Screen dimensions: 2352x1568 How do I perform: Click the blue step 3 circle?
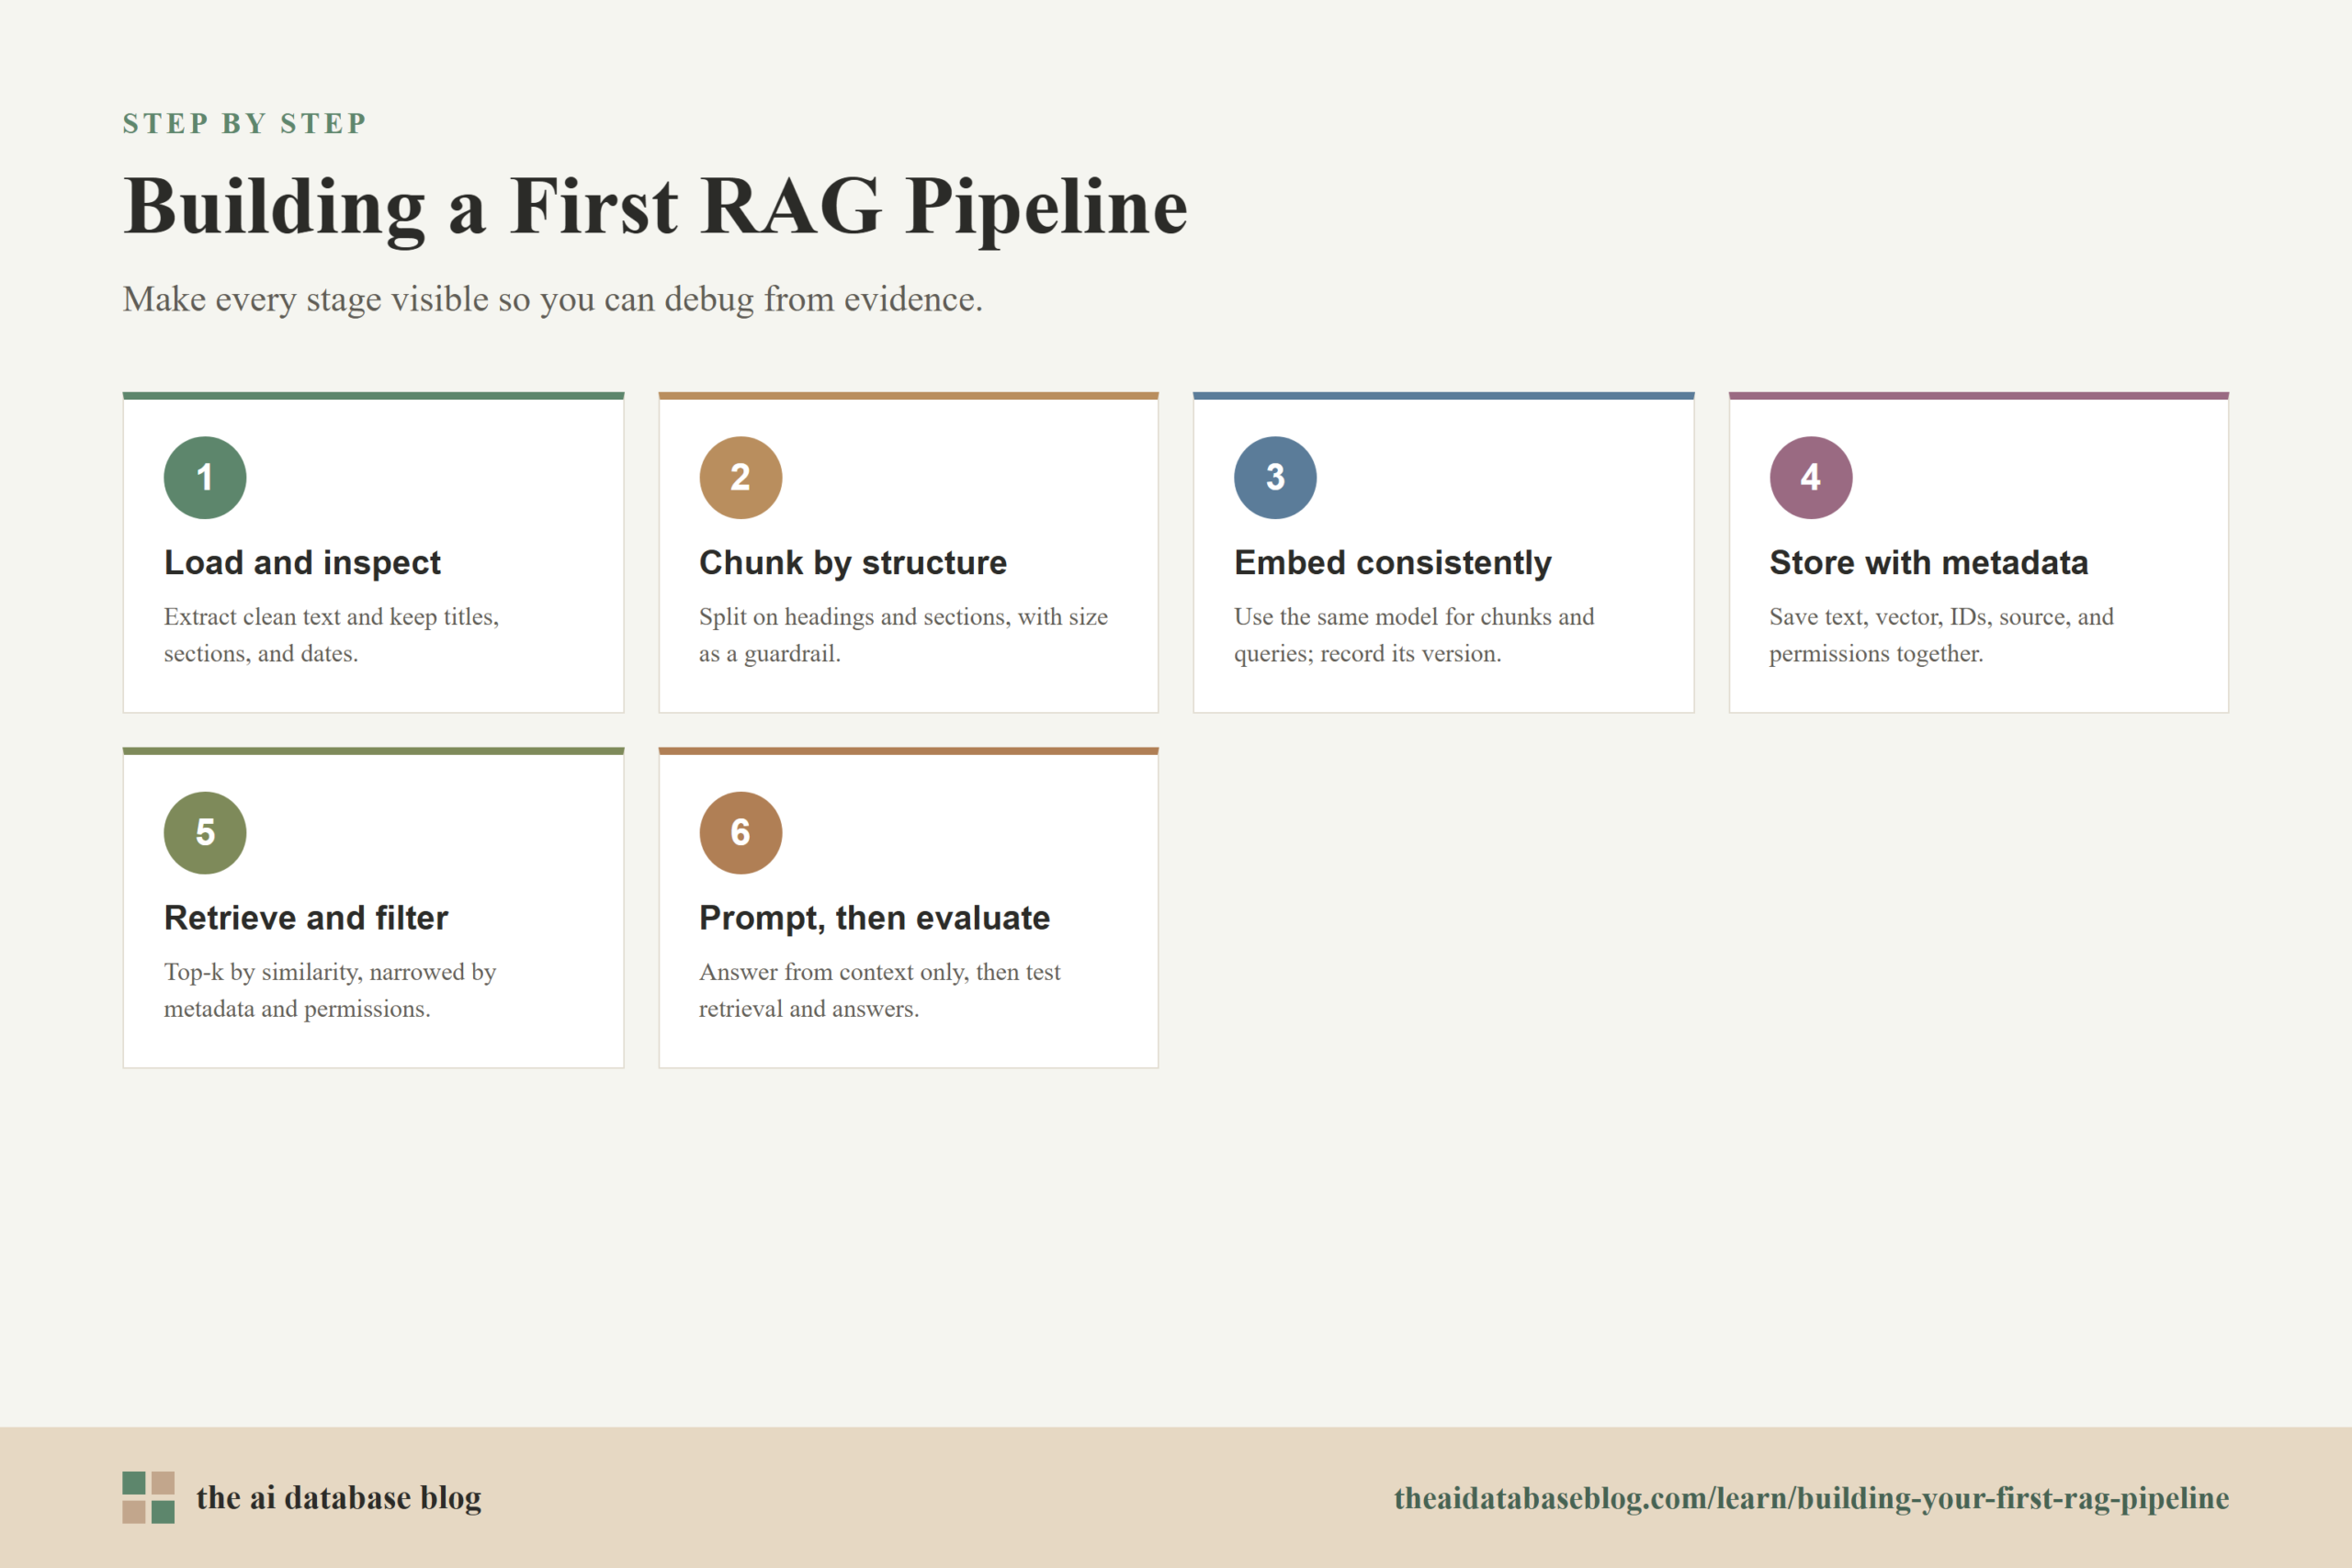1275,477
